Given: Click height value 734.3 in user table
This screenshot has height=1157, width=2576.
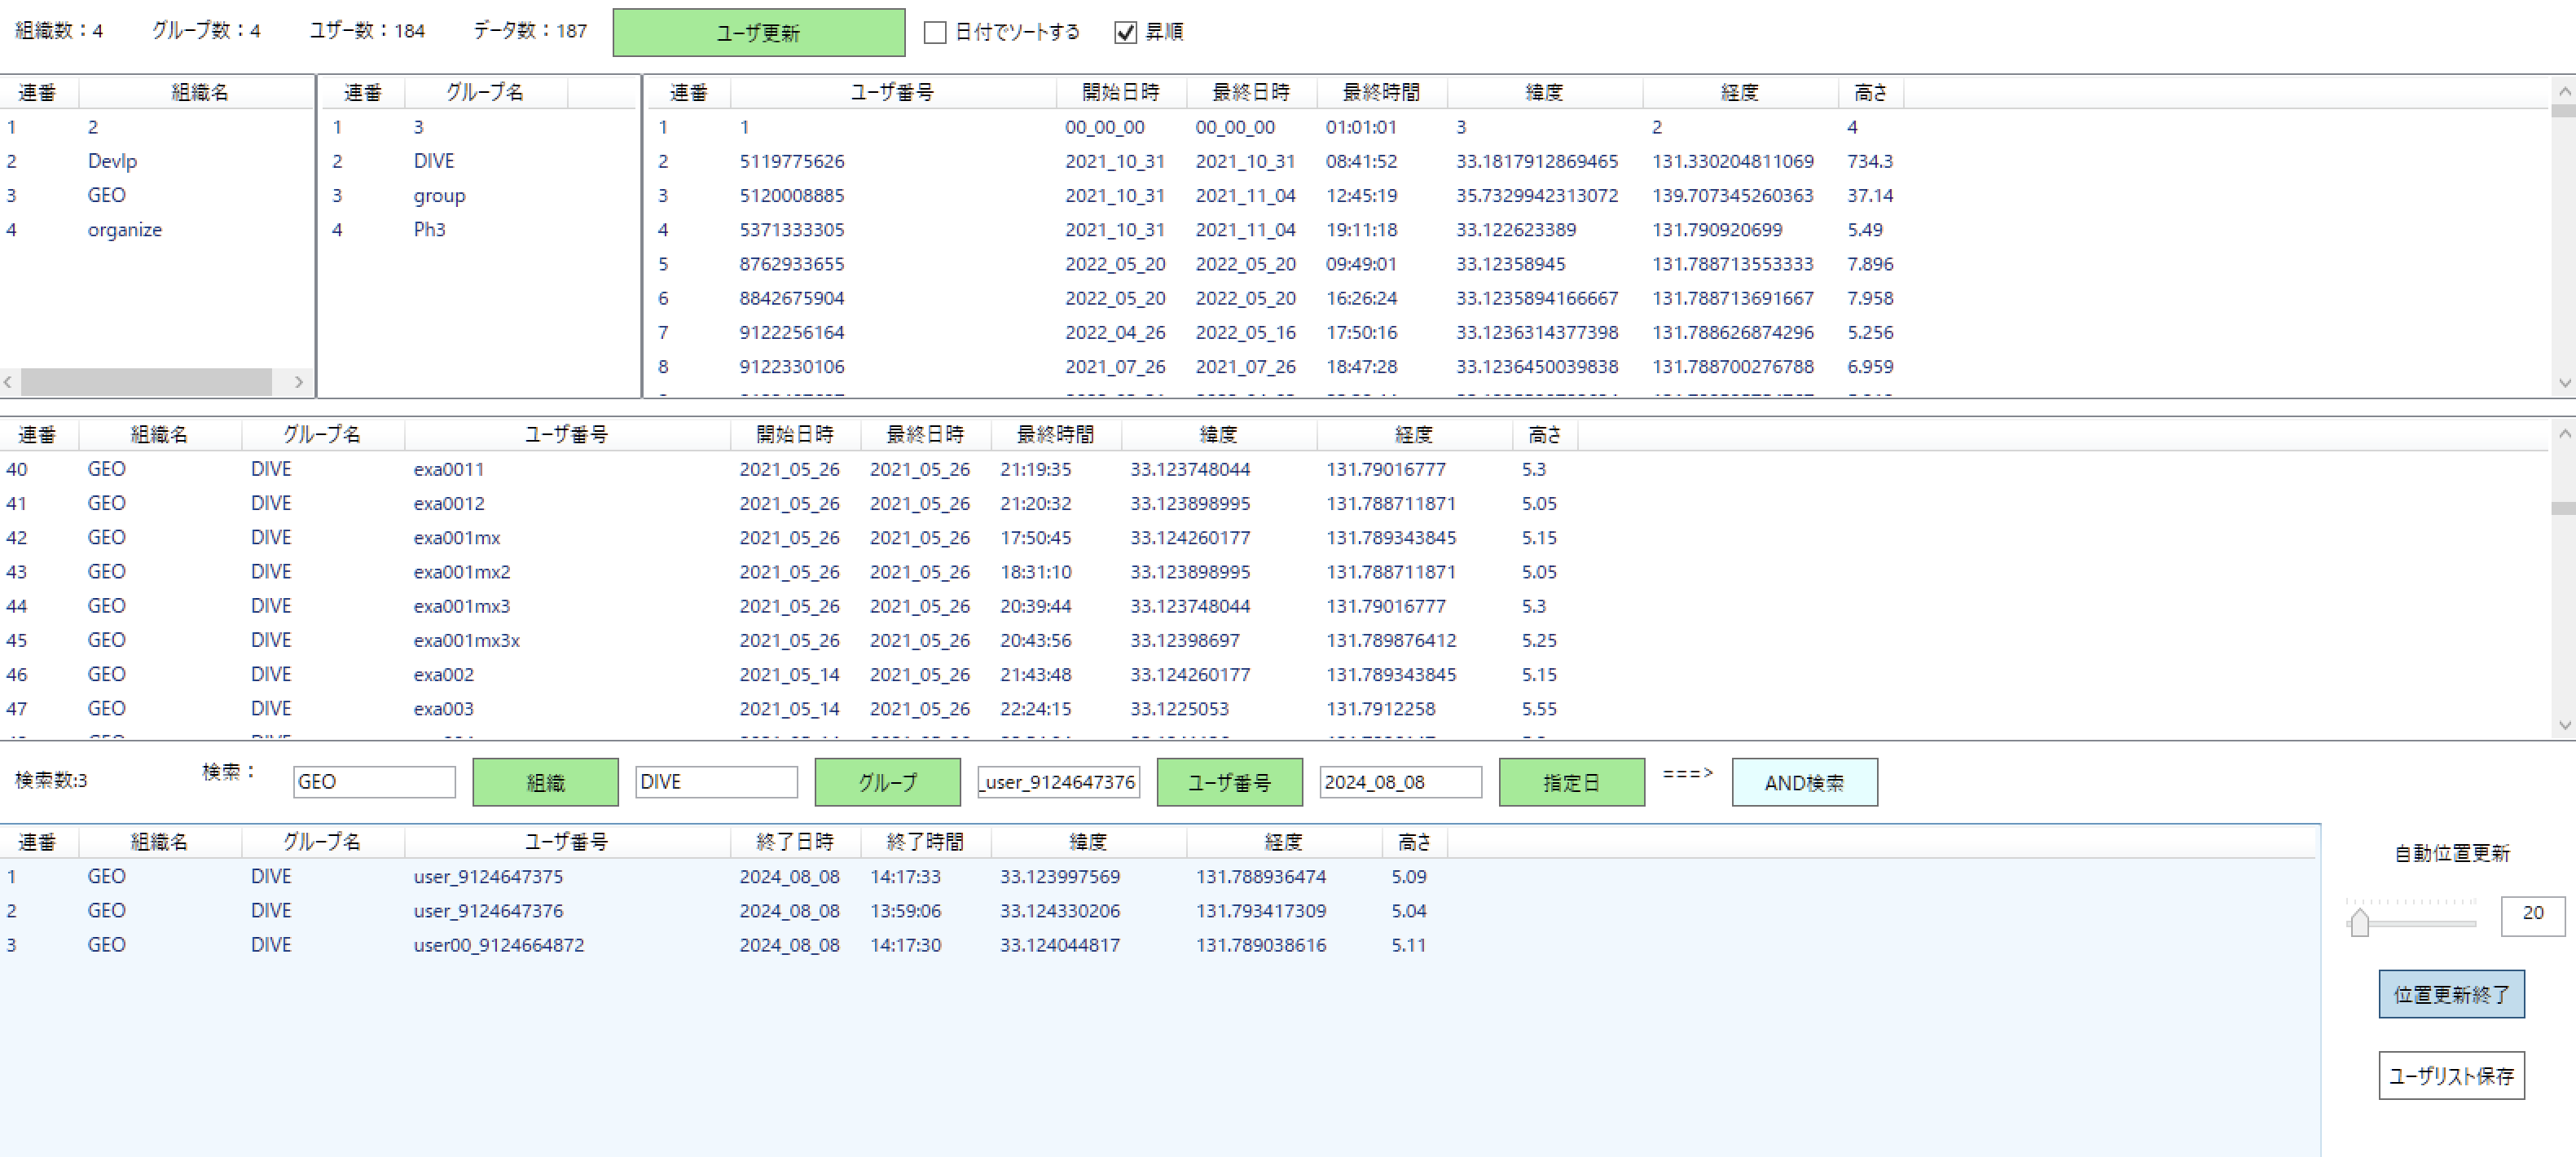Looking at the screenshot, I should pos(1870,161).
